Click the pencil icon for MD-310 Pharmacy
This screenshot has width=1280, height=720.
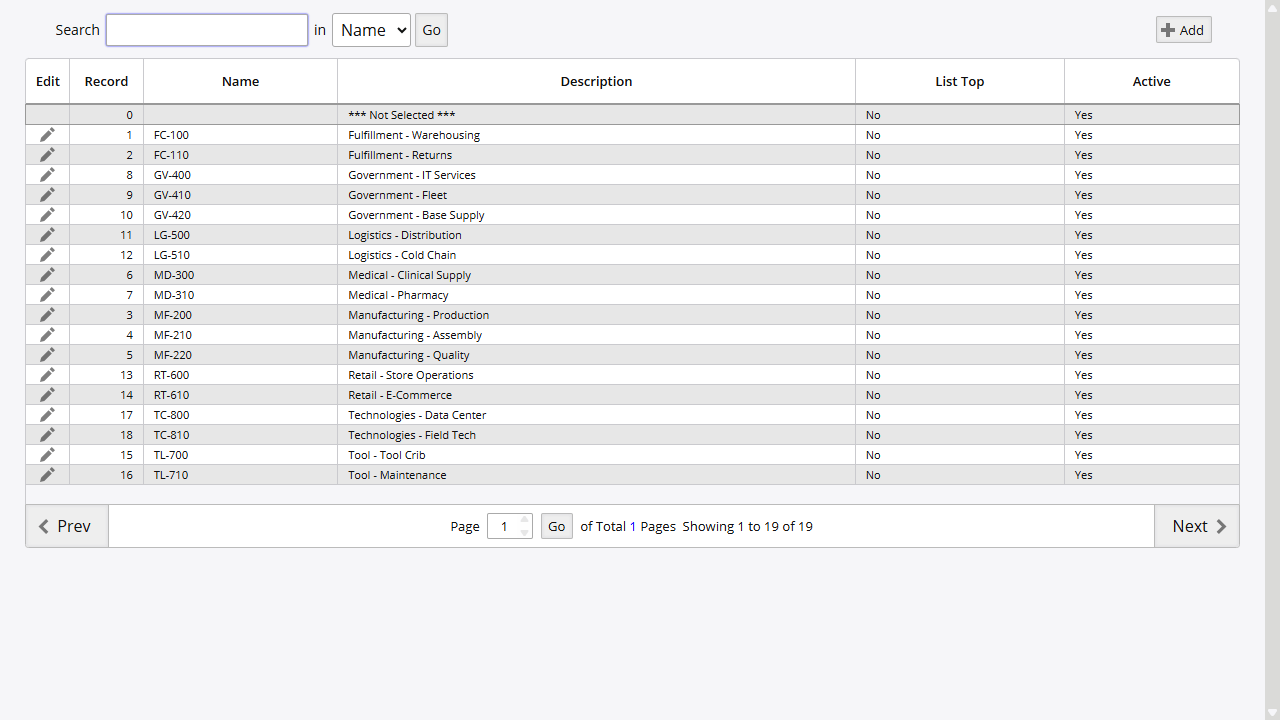(x=46, y=295)
